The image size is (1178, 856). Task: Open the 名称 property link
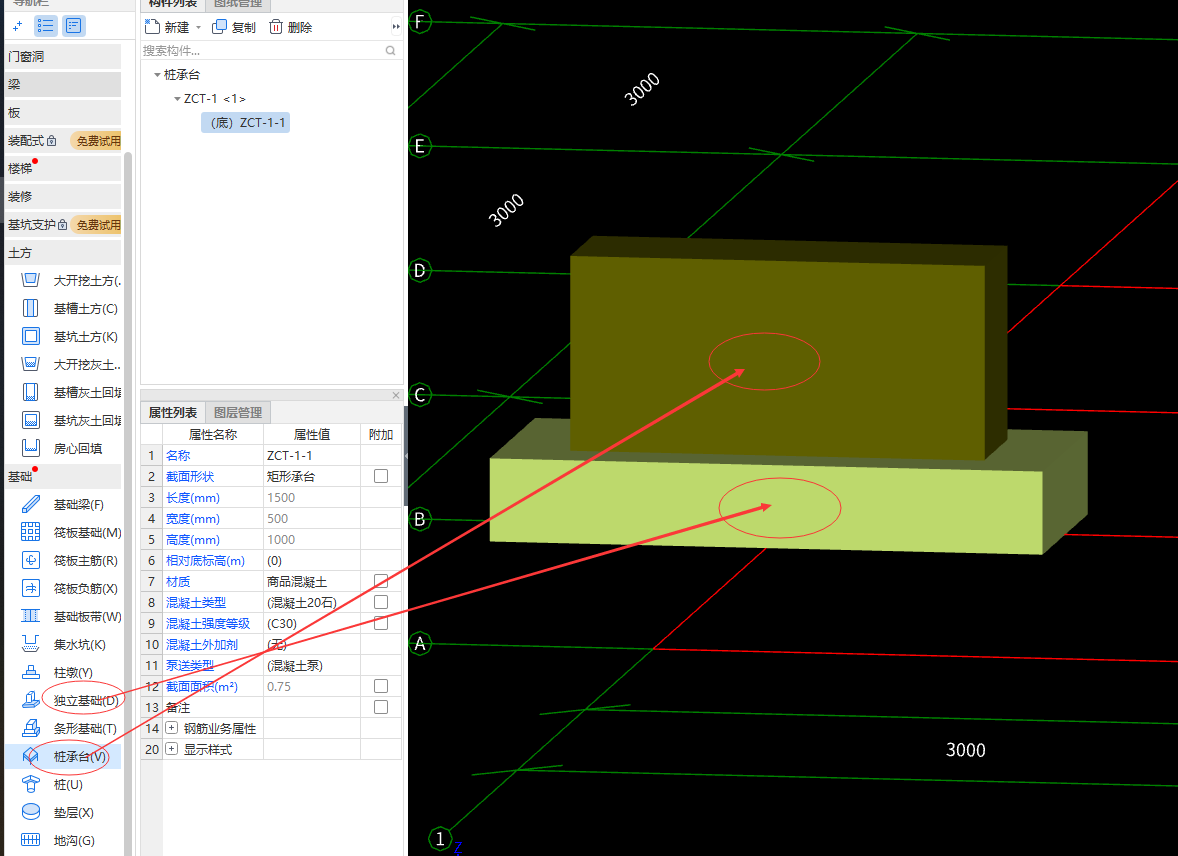tap(178, 455)
